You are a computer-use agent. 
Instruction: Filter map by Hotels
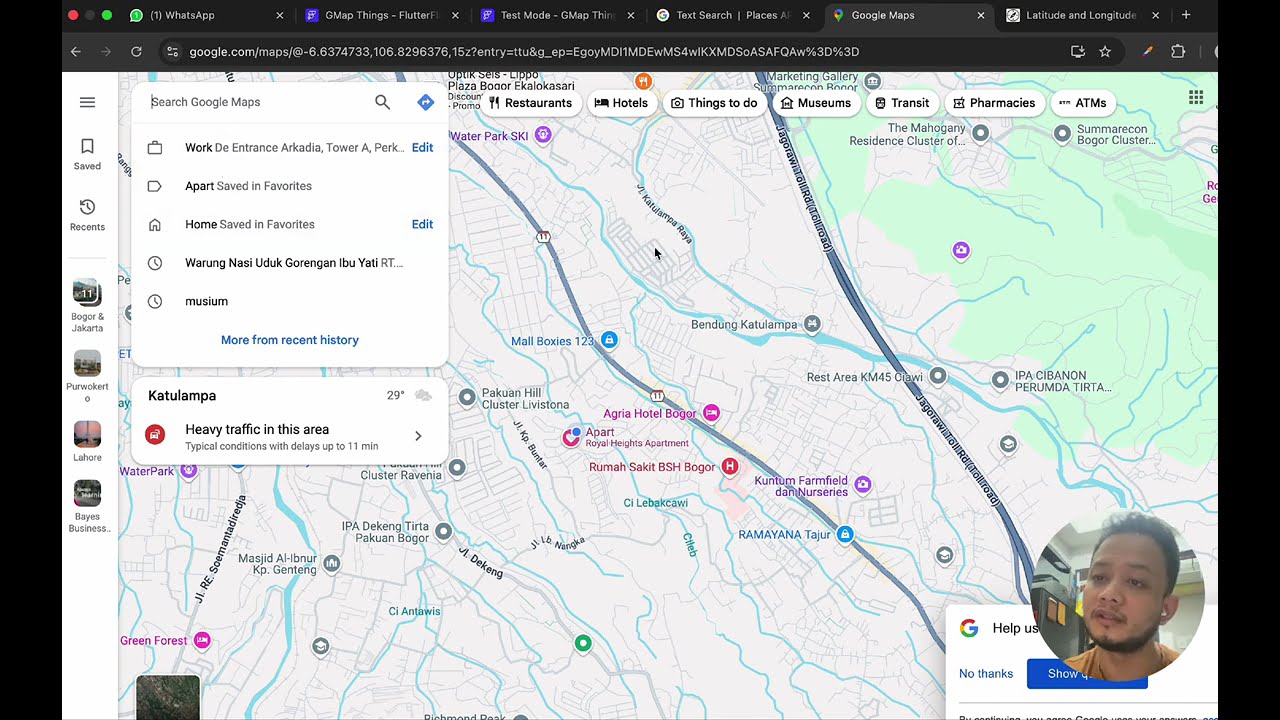tap(621, 103)
